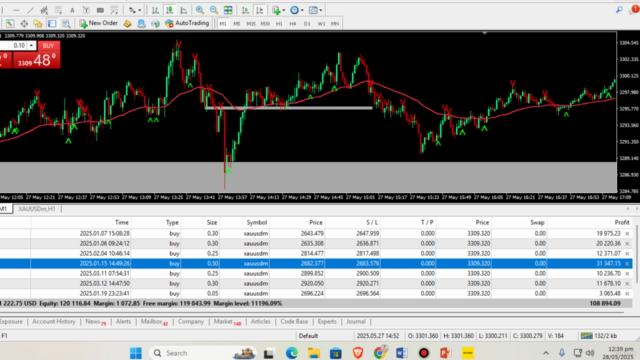The width and height of the screenshot is (640, 360).
Task: Open the Journal tab
Action: (x=356, y=322)
